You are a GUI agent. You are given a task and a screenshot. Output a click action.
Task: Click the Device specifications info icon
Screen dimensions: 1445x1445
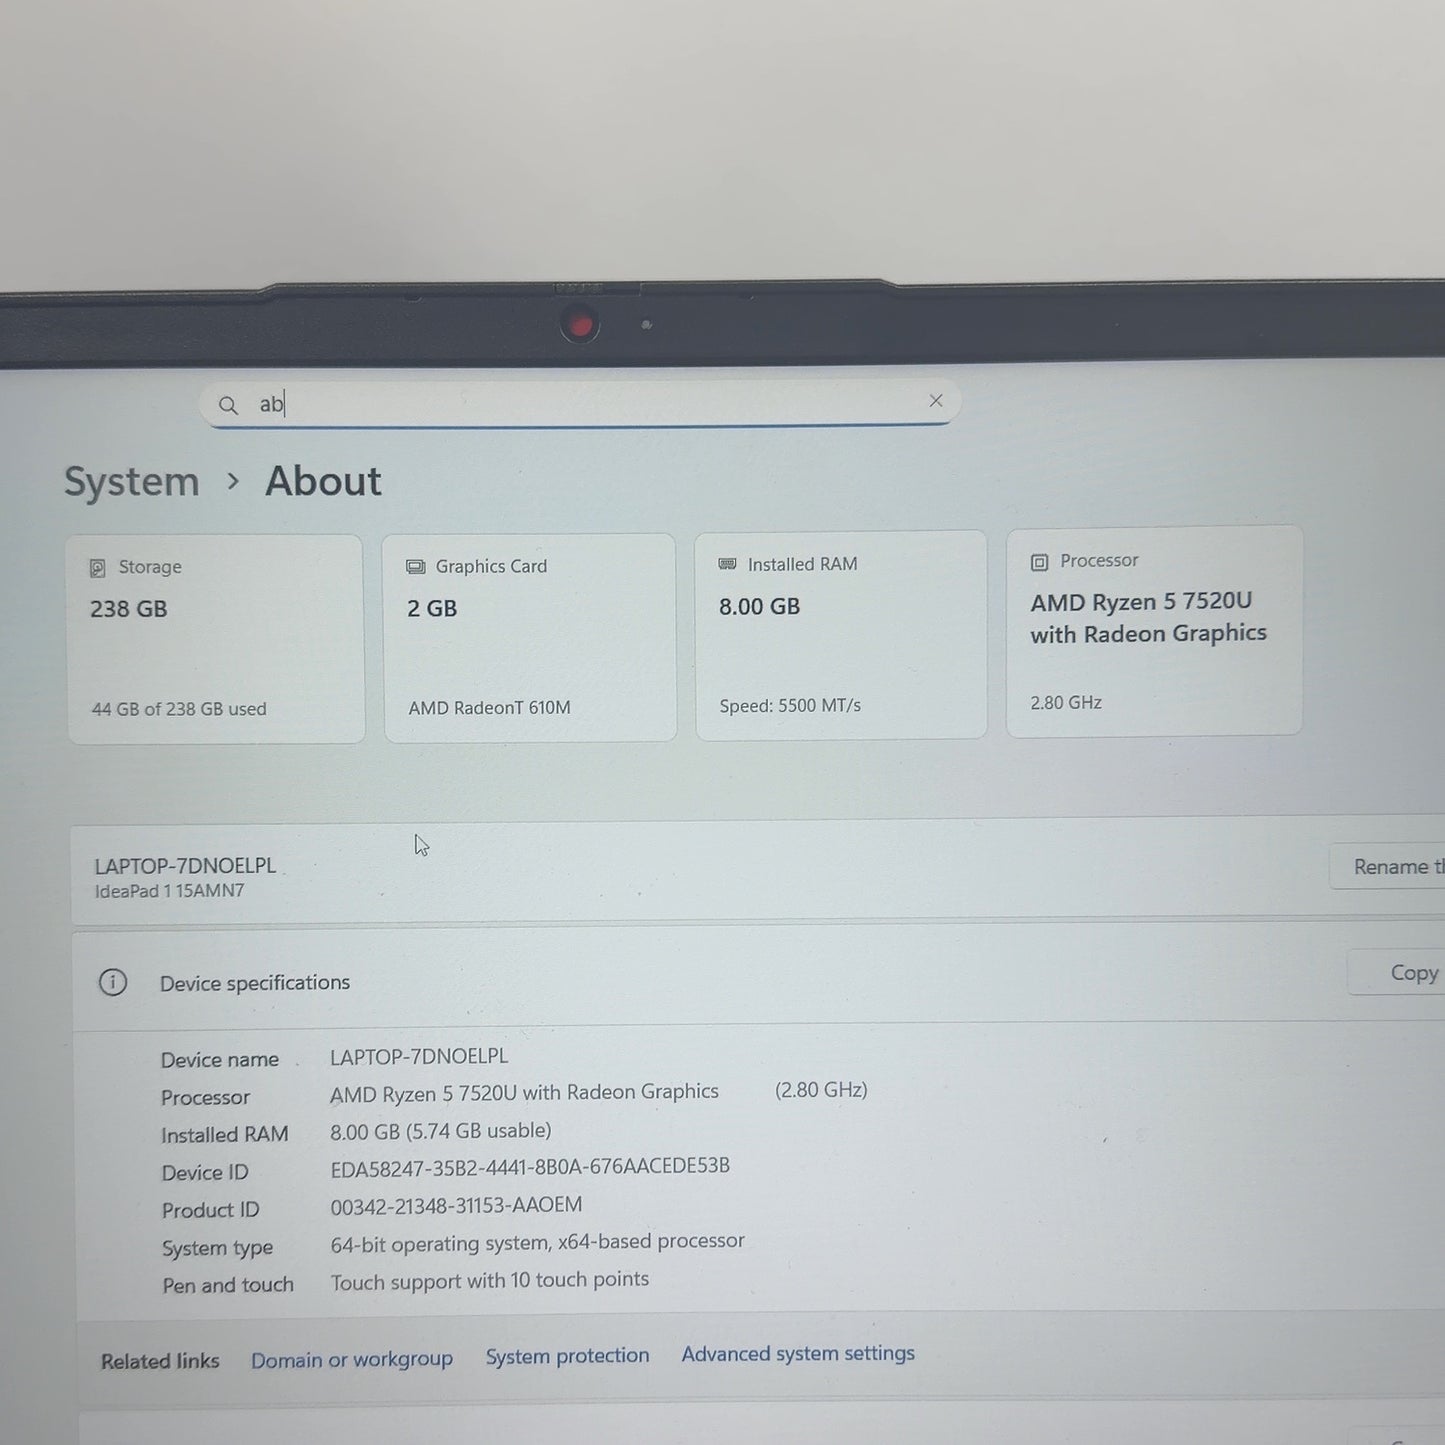tap(113, 983)
